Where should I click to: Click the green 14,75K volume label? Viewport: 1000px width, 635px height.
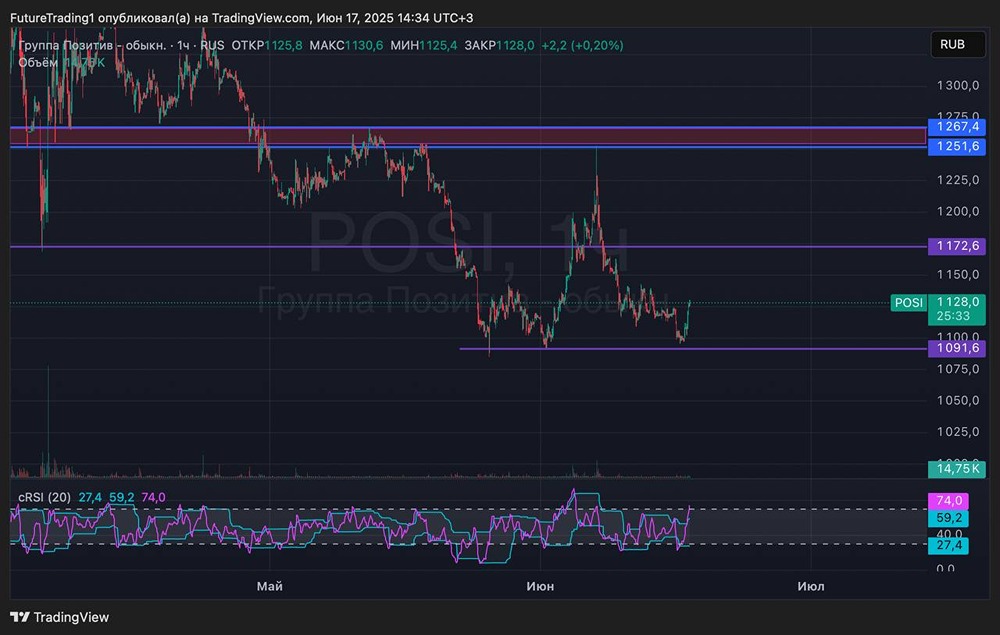[x=956, y=468]
